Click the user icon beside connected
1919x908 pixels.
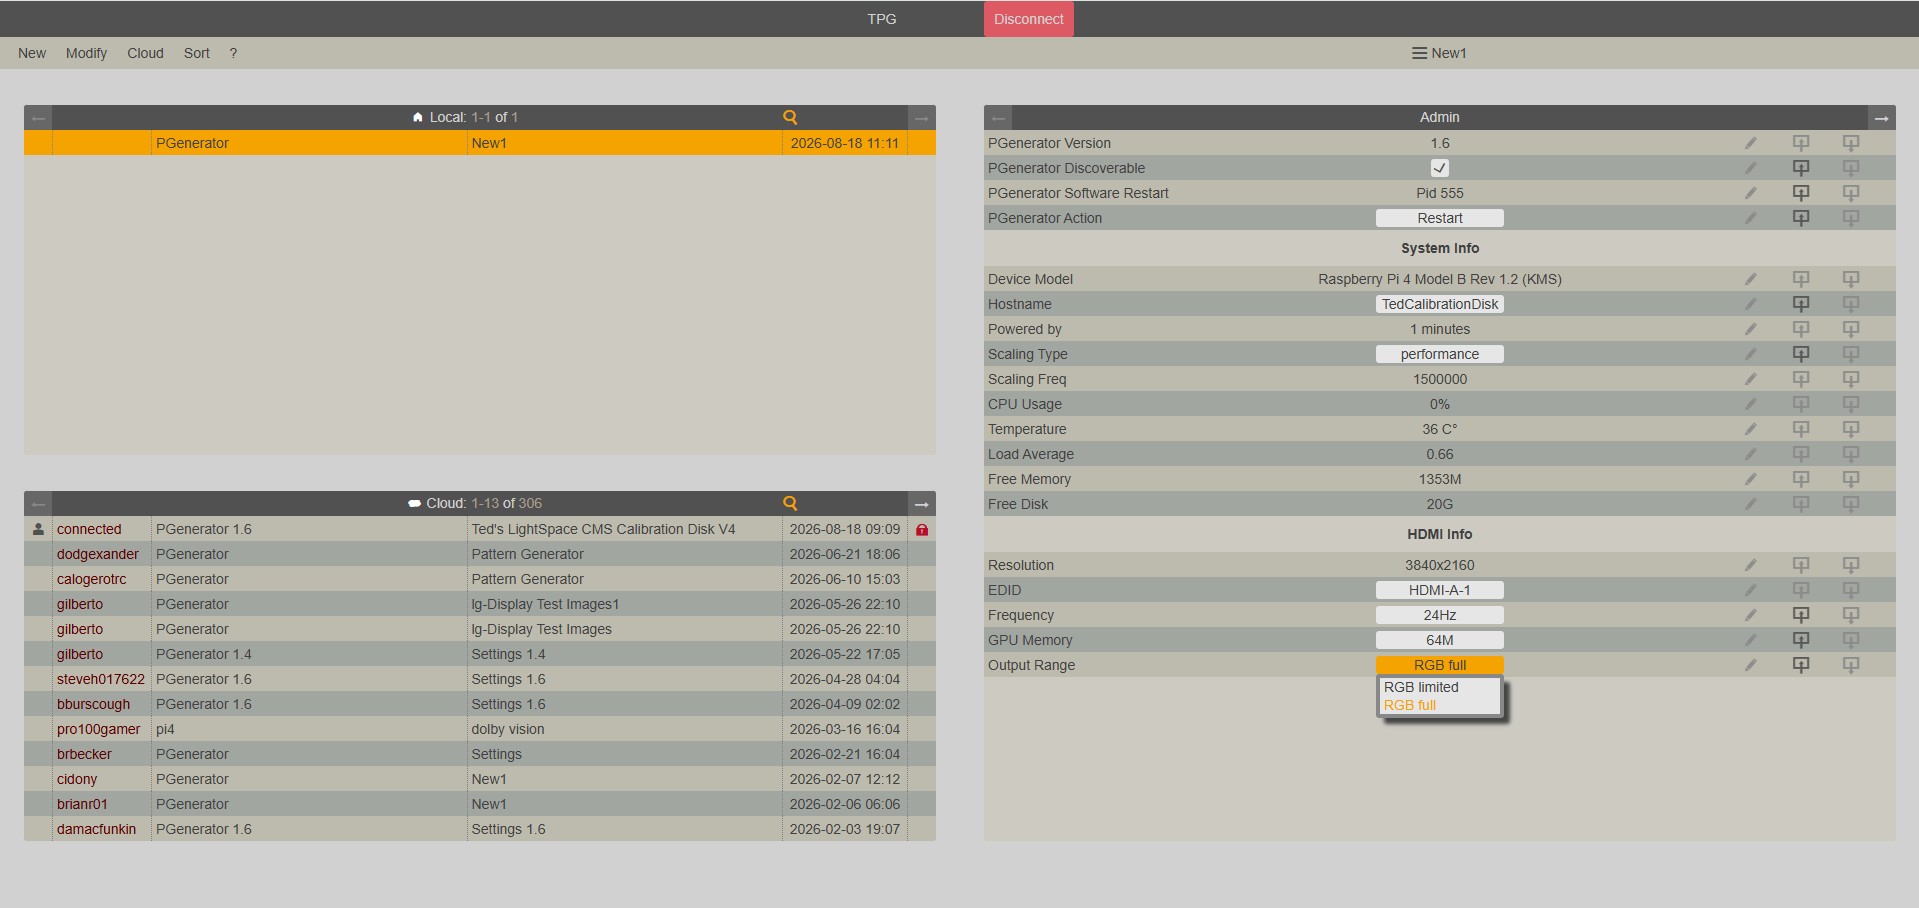(x=38, y=529)
